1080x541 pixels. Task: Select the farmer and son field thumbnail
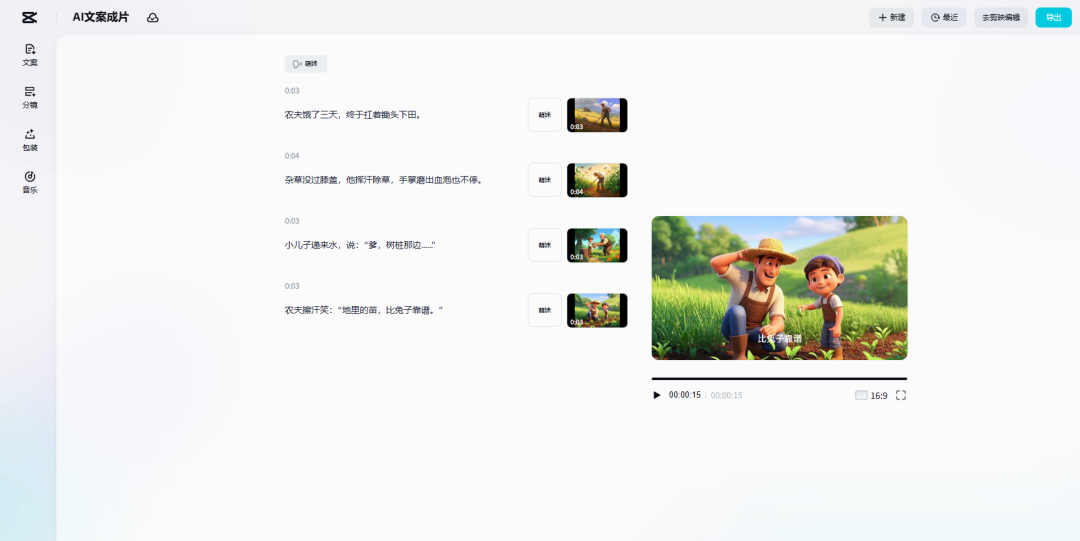(596, 310)
